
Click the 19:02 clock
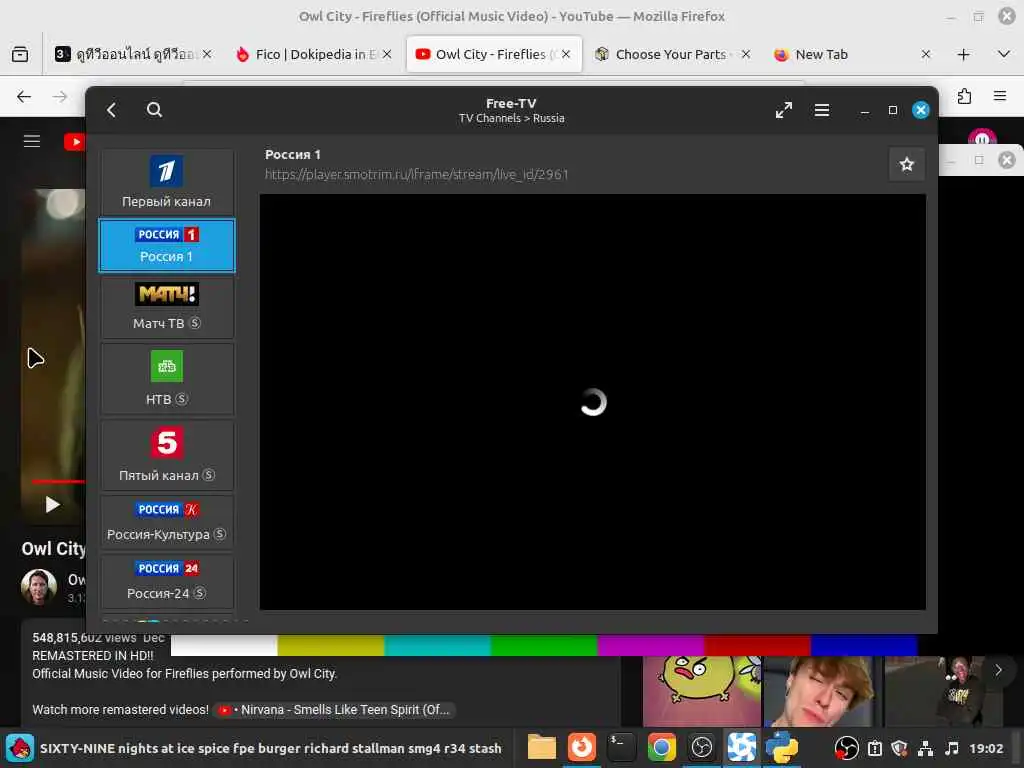click(x=985, y=748)
